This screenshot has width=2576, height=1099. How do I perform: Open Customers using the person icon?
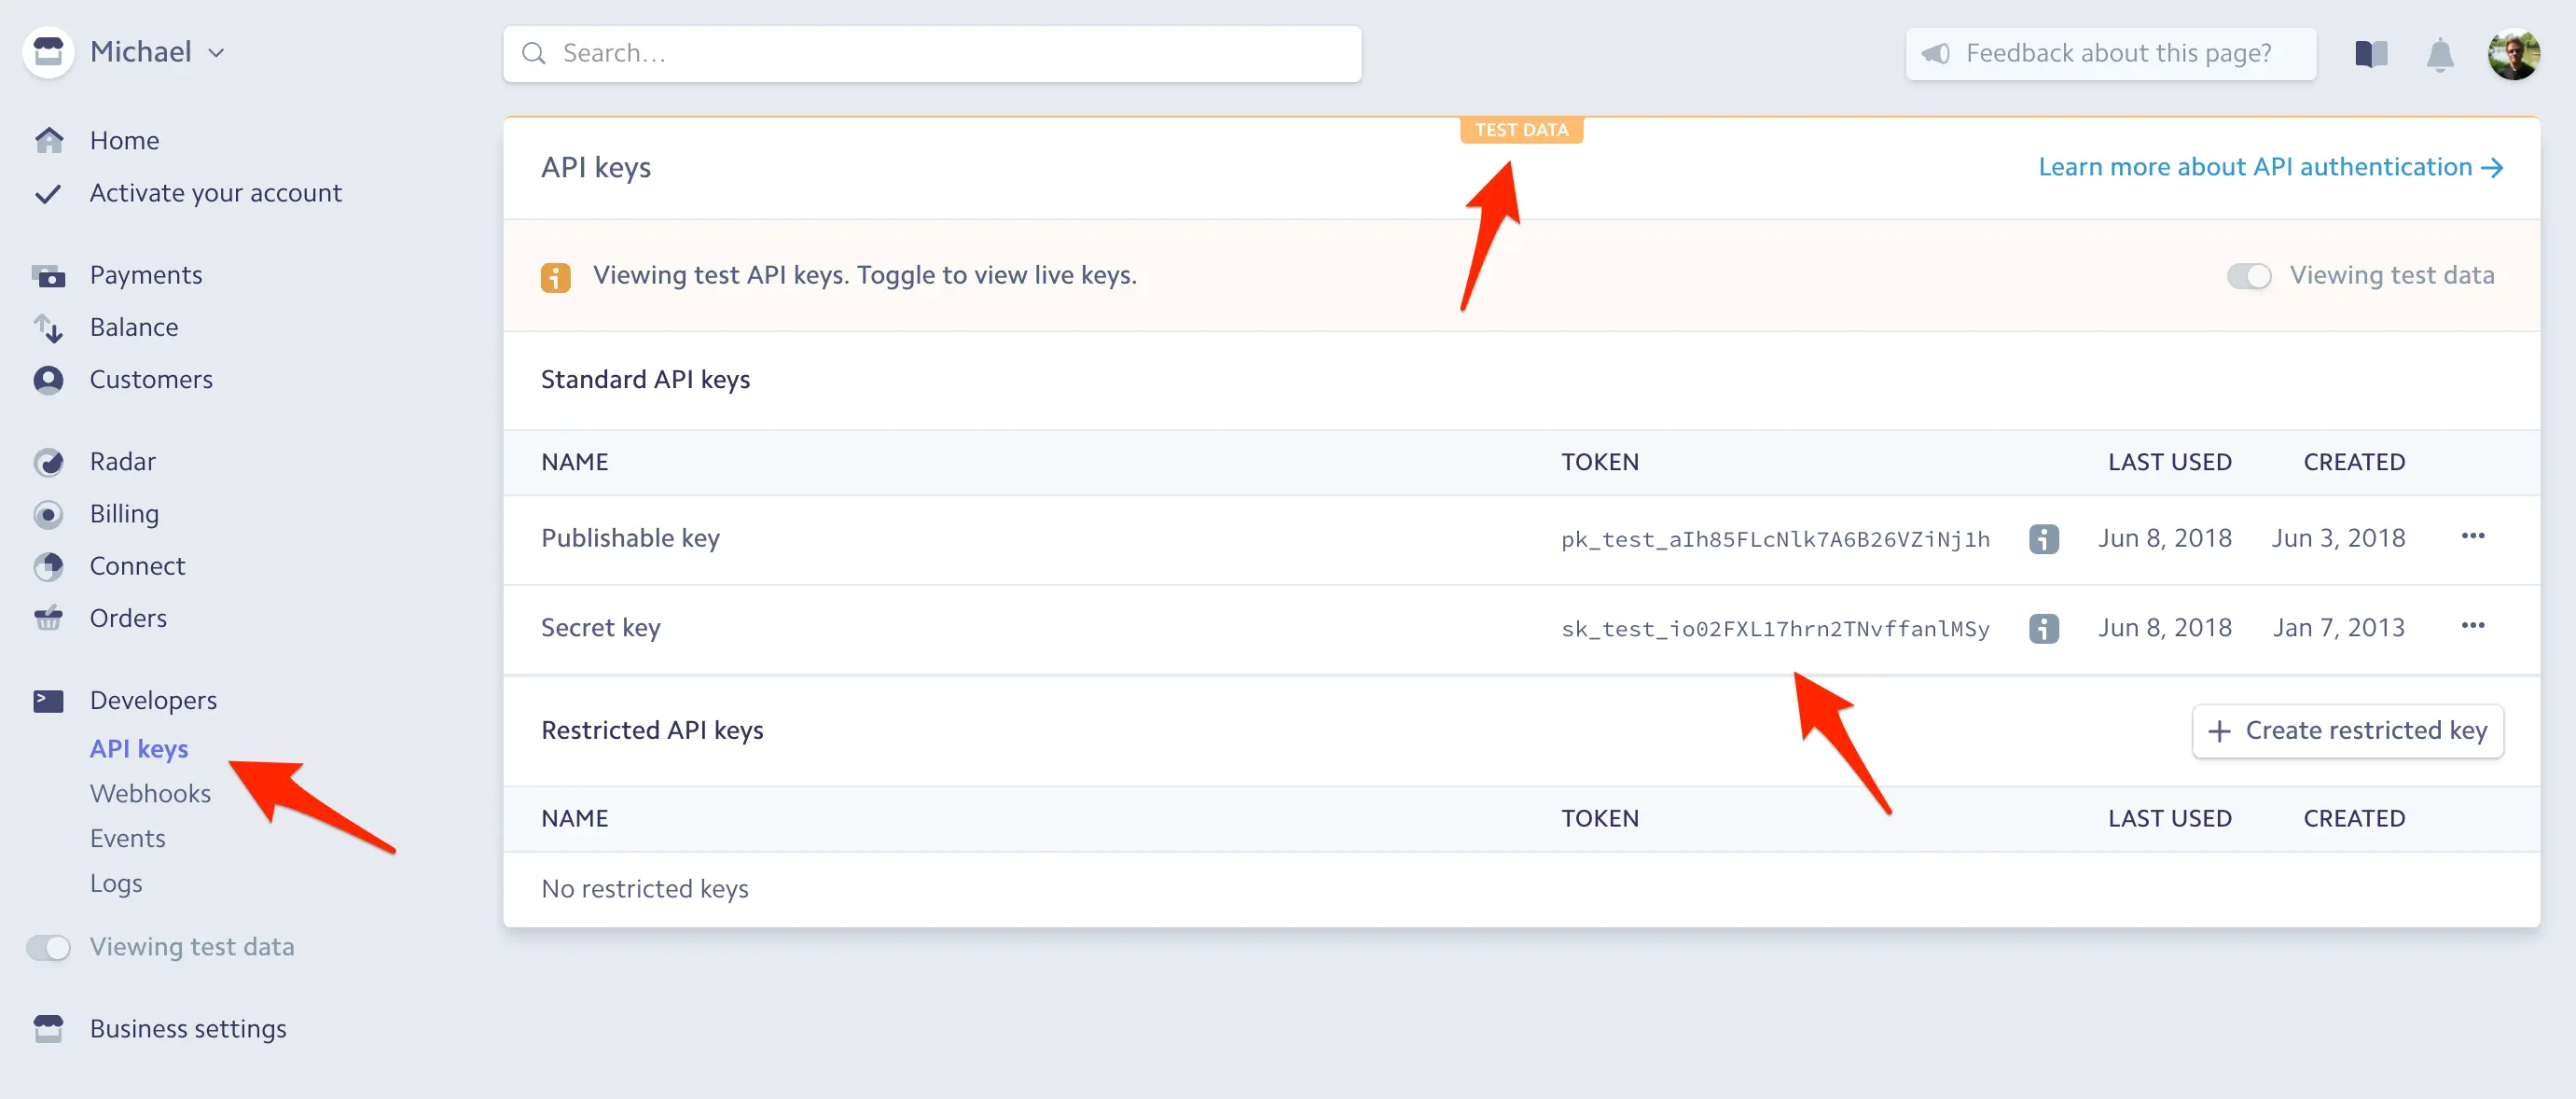coord(48,380)
